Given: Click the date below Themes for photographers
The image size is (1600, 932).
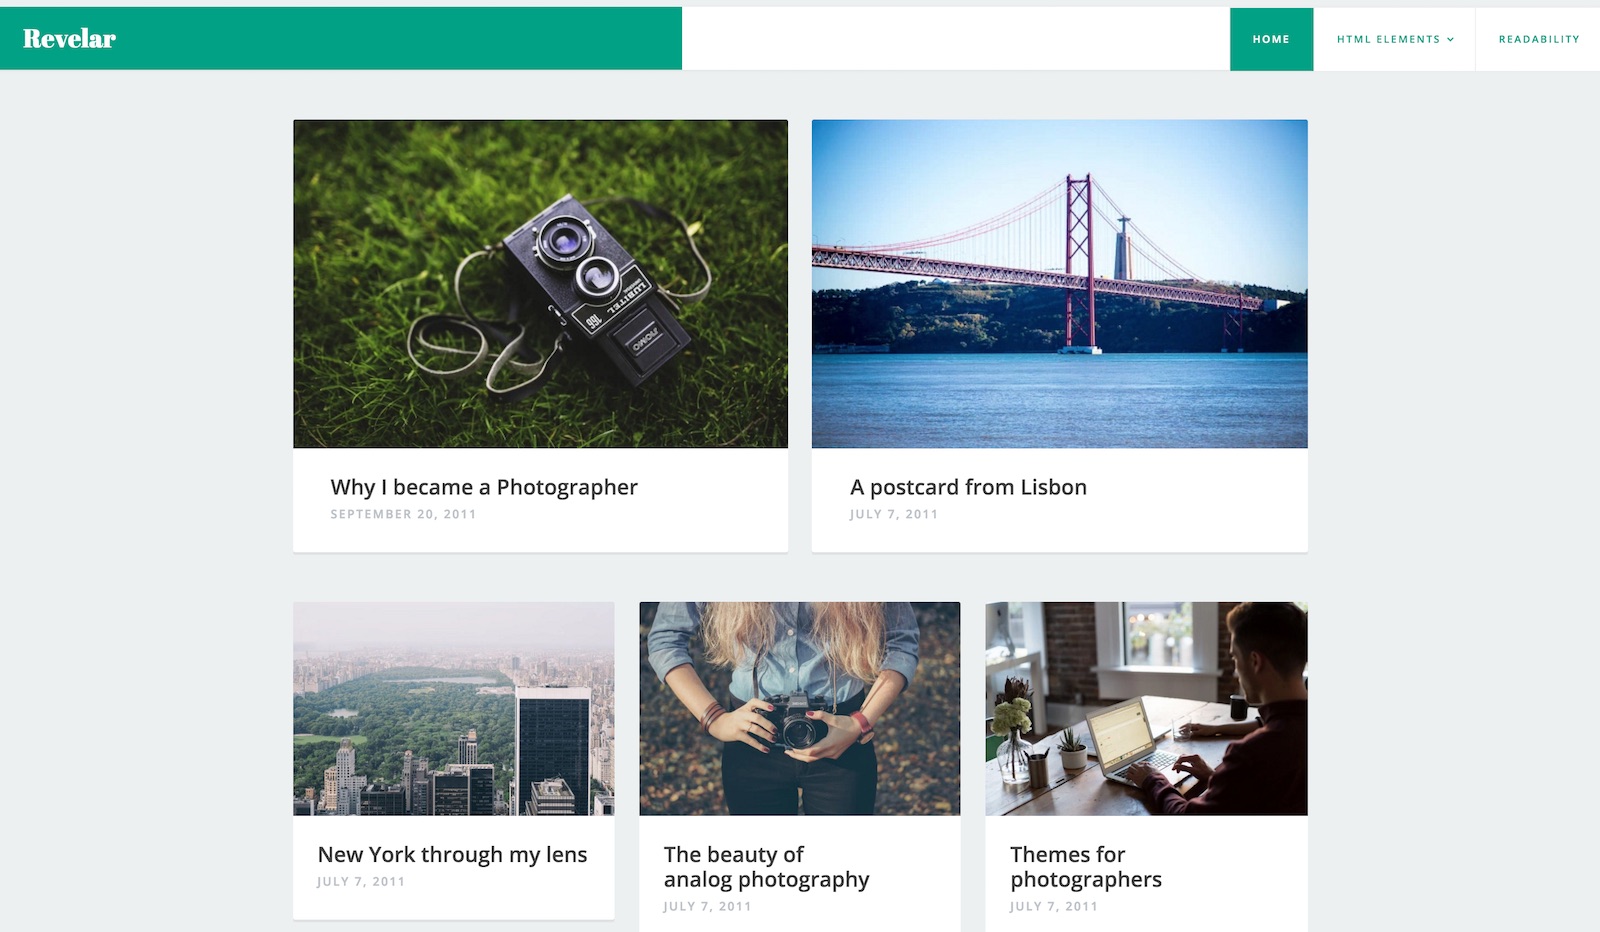Looking at the screenshot, I should point(1054,907).
